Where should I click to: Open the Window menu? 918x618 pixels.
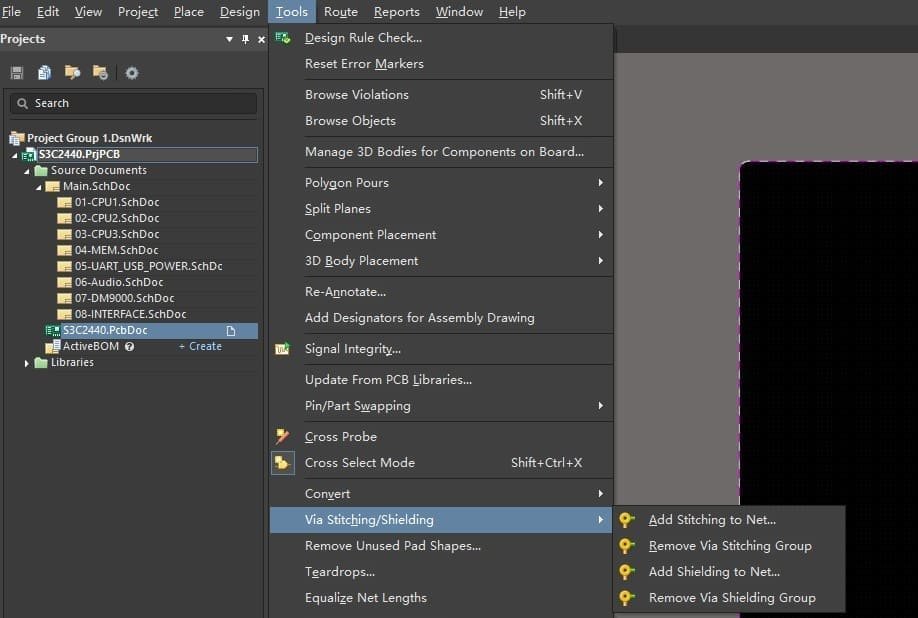459,12
